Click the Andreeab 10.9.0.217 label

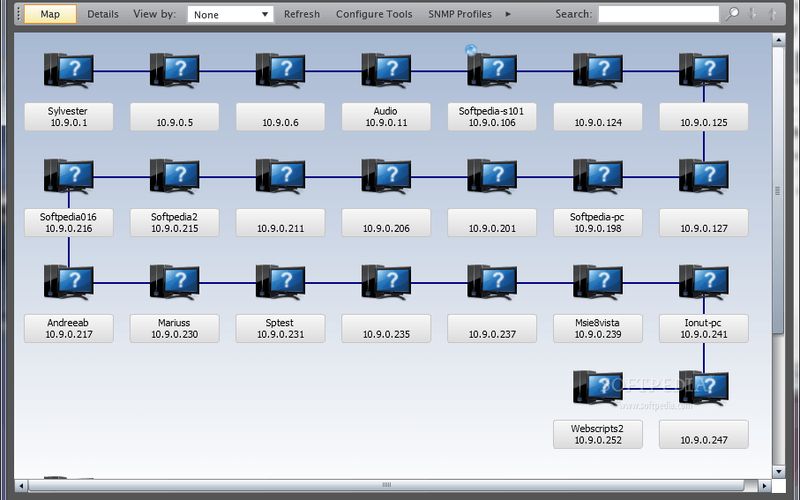(69, 329)
